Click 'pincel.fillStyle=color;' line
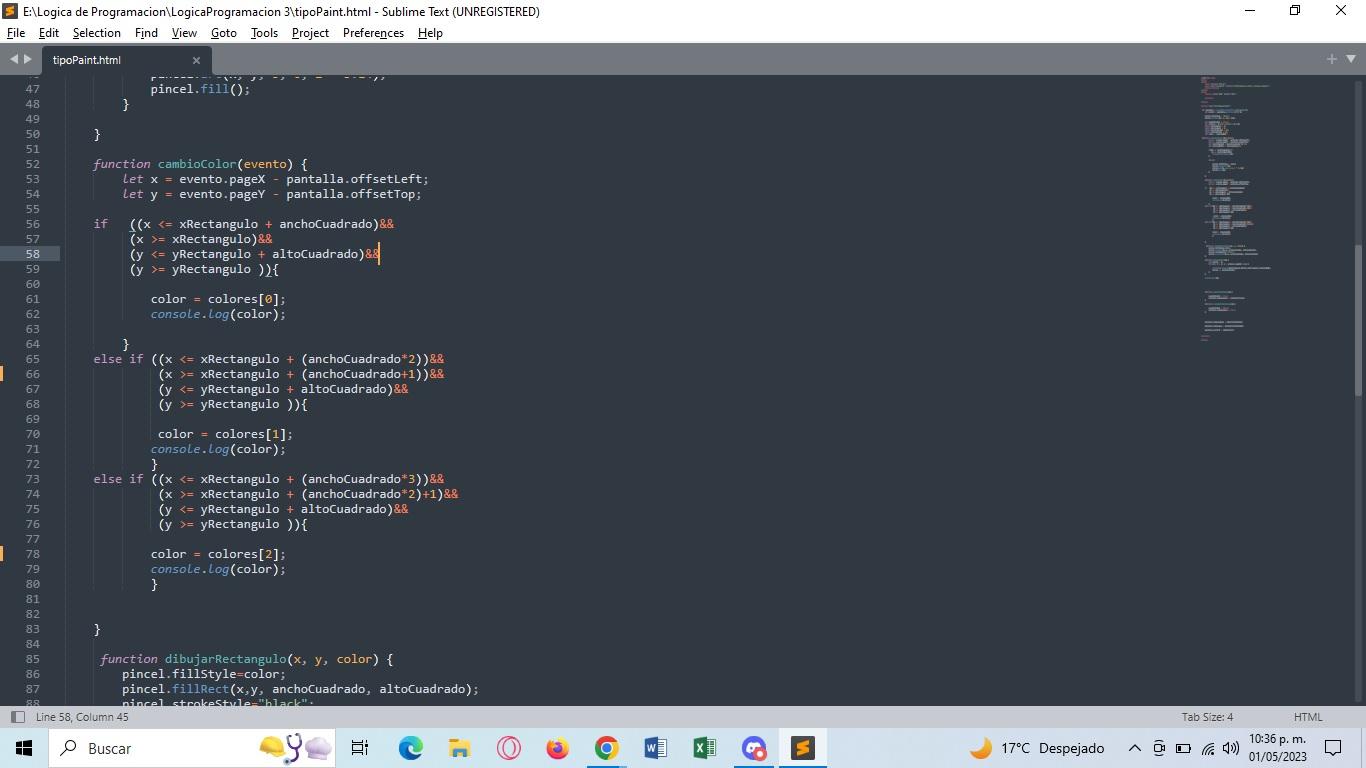The height and width of the screenshot is (768, 1366). pyautogui.click(x=204, y=674)
